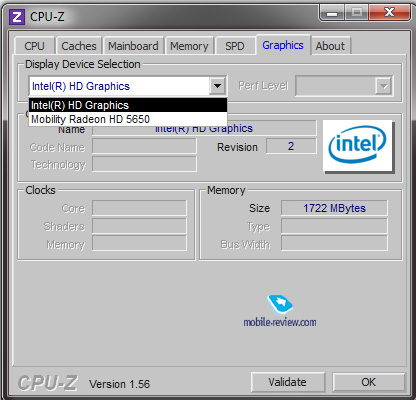Click the GPU Name value field

pyautogui.click(x=204, y=128)
